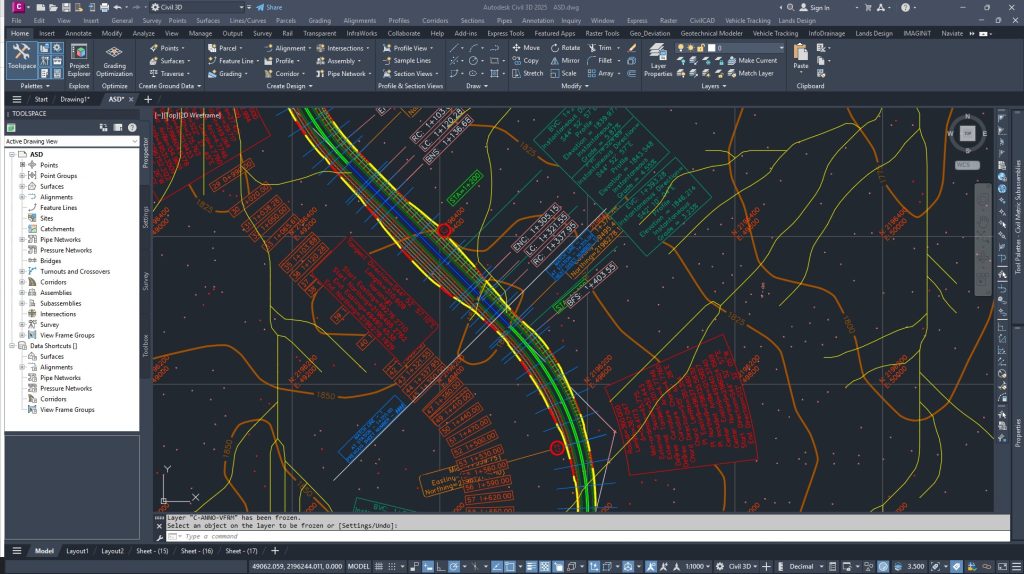Select the Rotate tool
This screenshot has width=1024, height=574.
pyautogui.click(x=564, y=47)
